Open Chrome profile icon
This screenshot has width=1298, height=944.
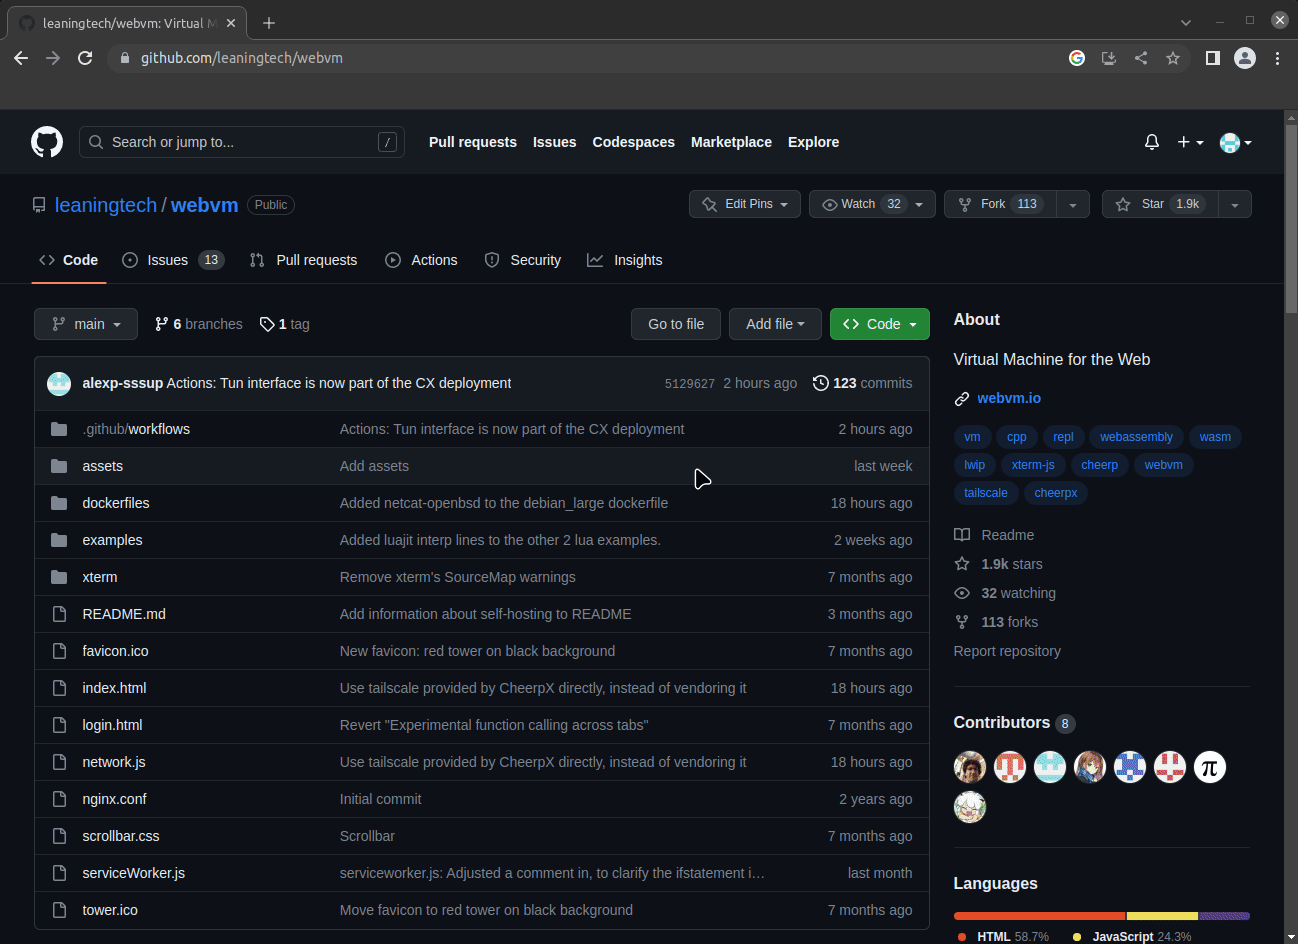pos(1245,58)
